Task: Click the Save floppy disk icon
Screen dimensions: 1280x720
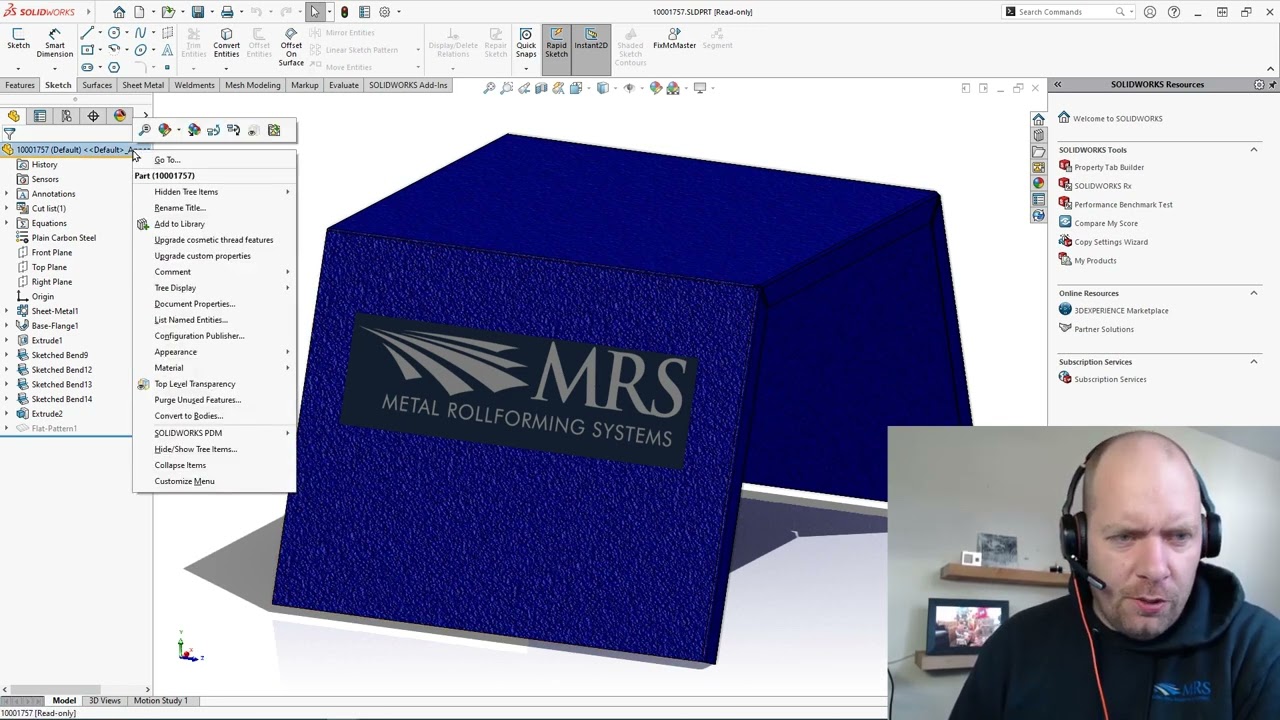Action: click(x=198, y=12)
